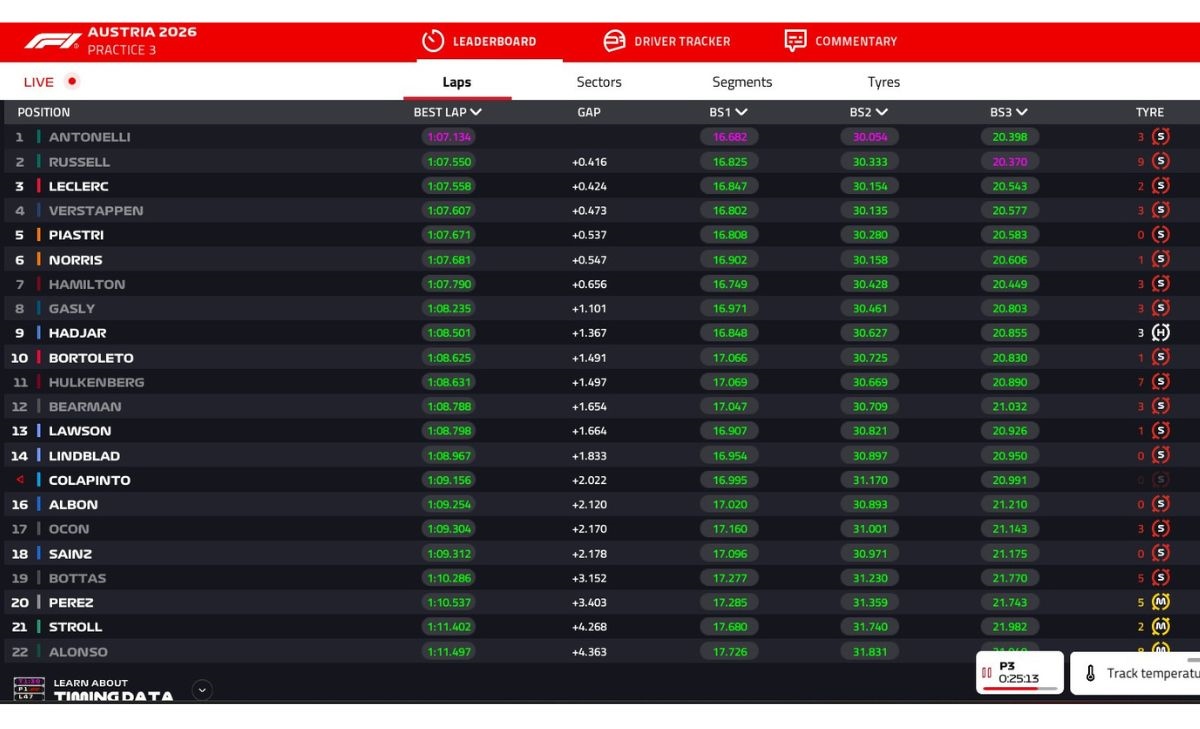Open the Driver Tracker view
The image size is (1200, 729).
pyautogui.click(x=666, y=41)
